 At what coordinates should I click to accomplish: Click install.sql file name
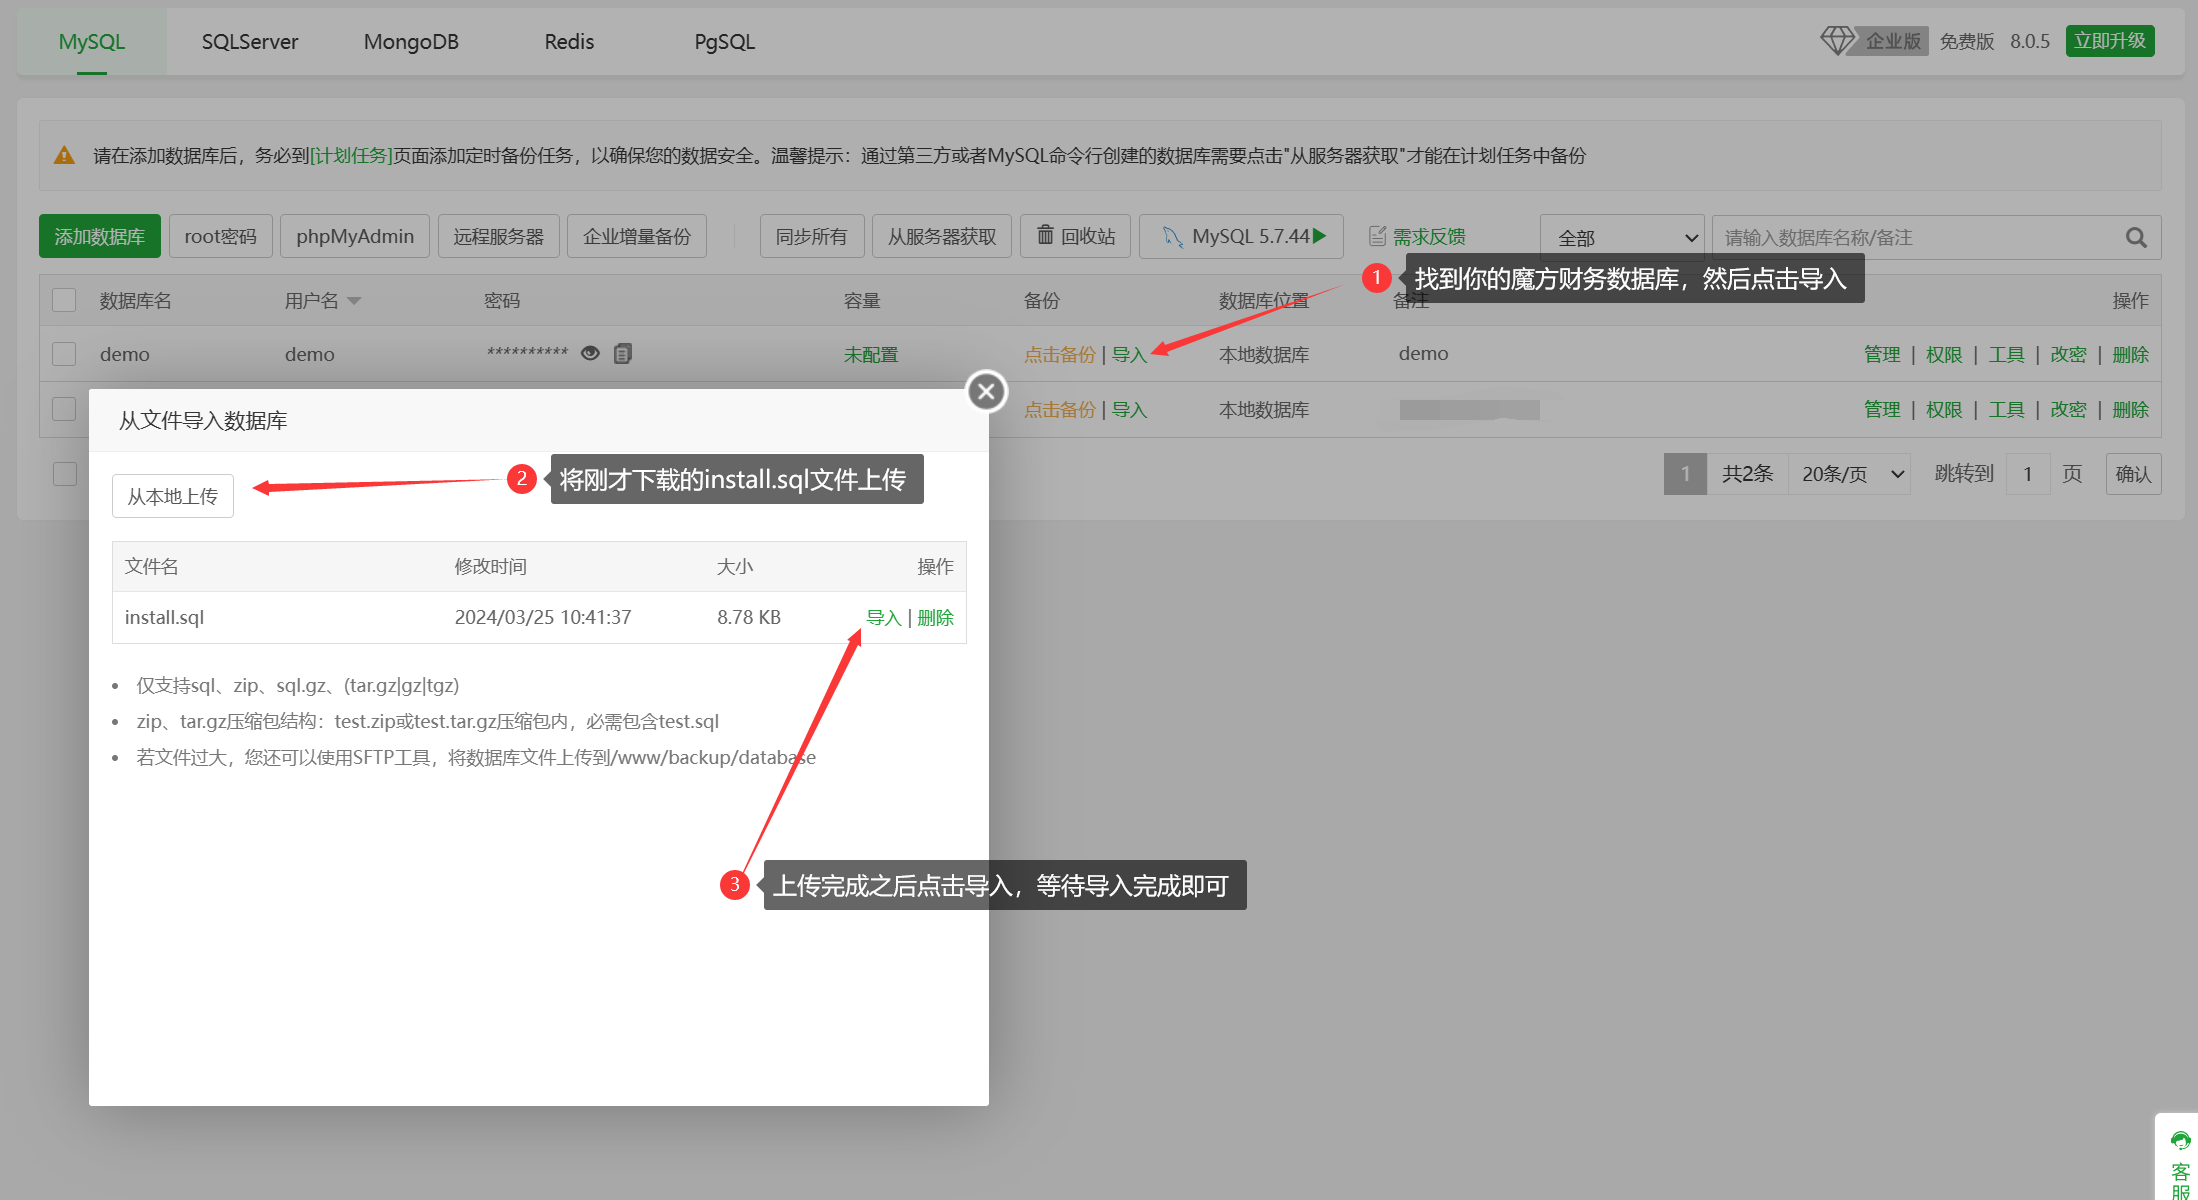tap(164, 618)
